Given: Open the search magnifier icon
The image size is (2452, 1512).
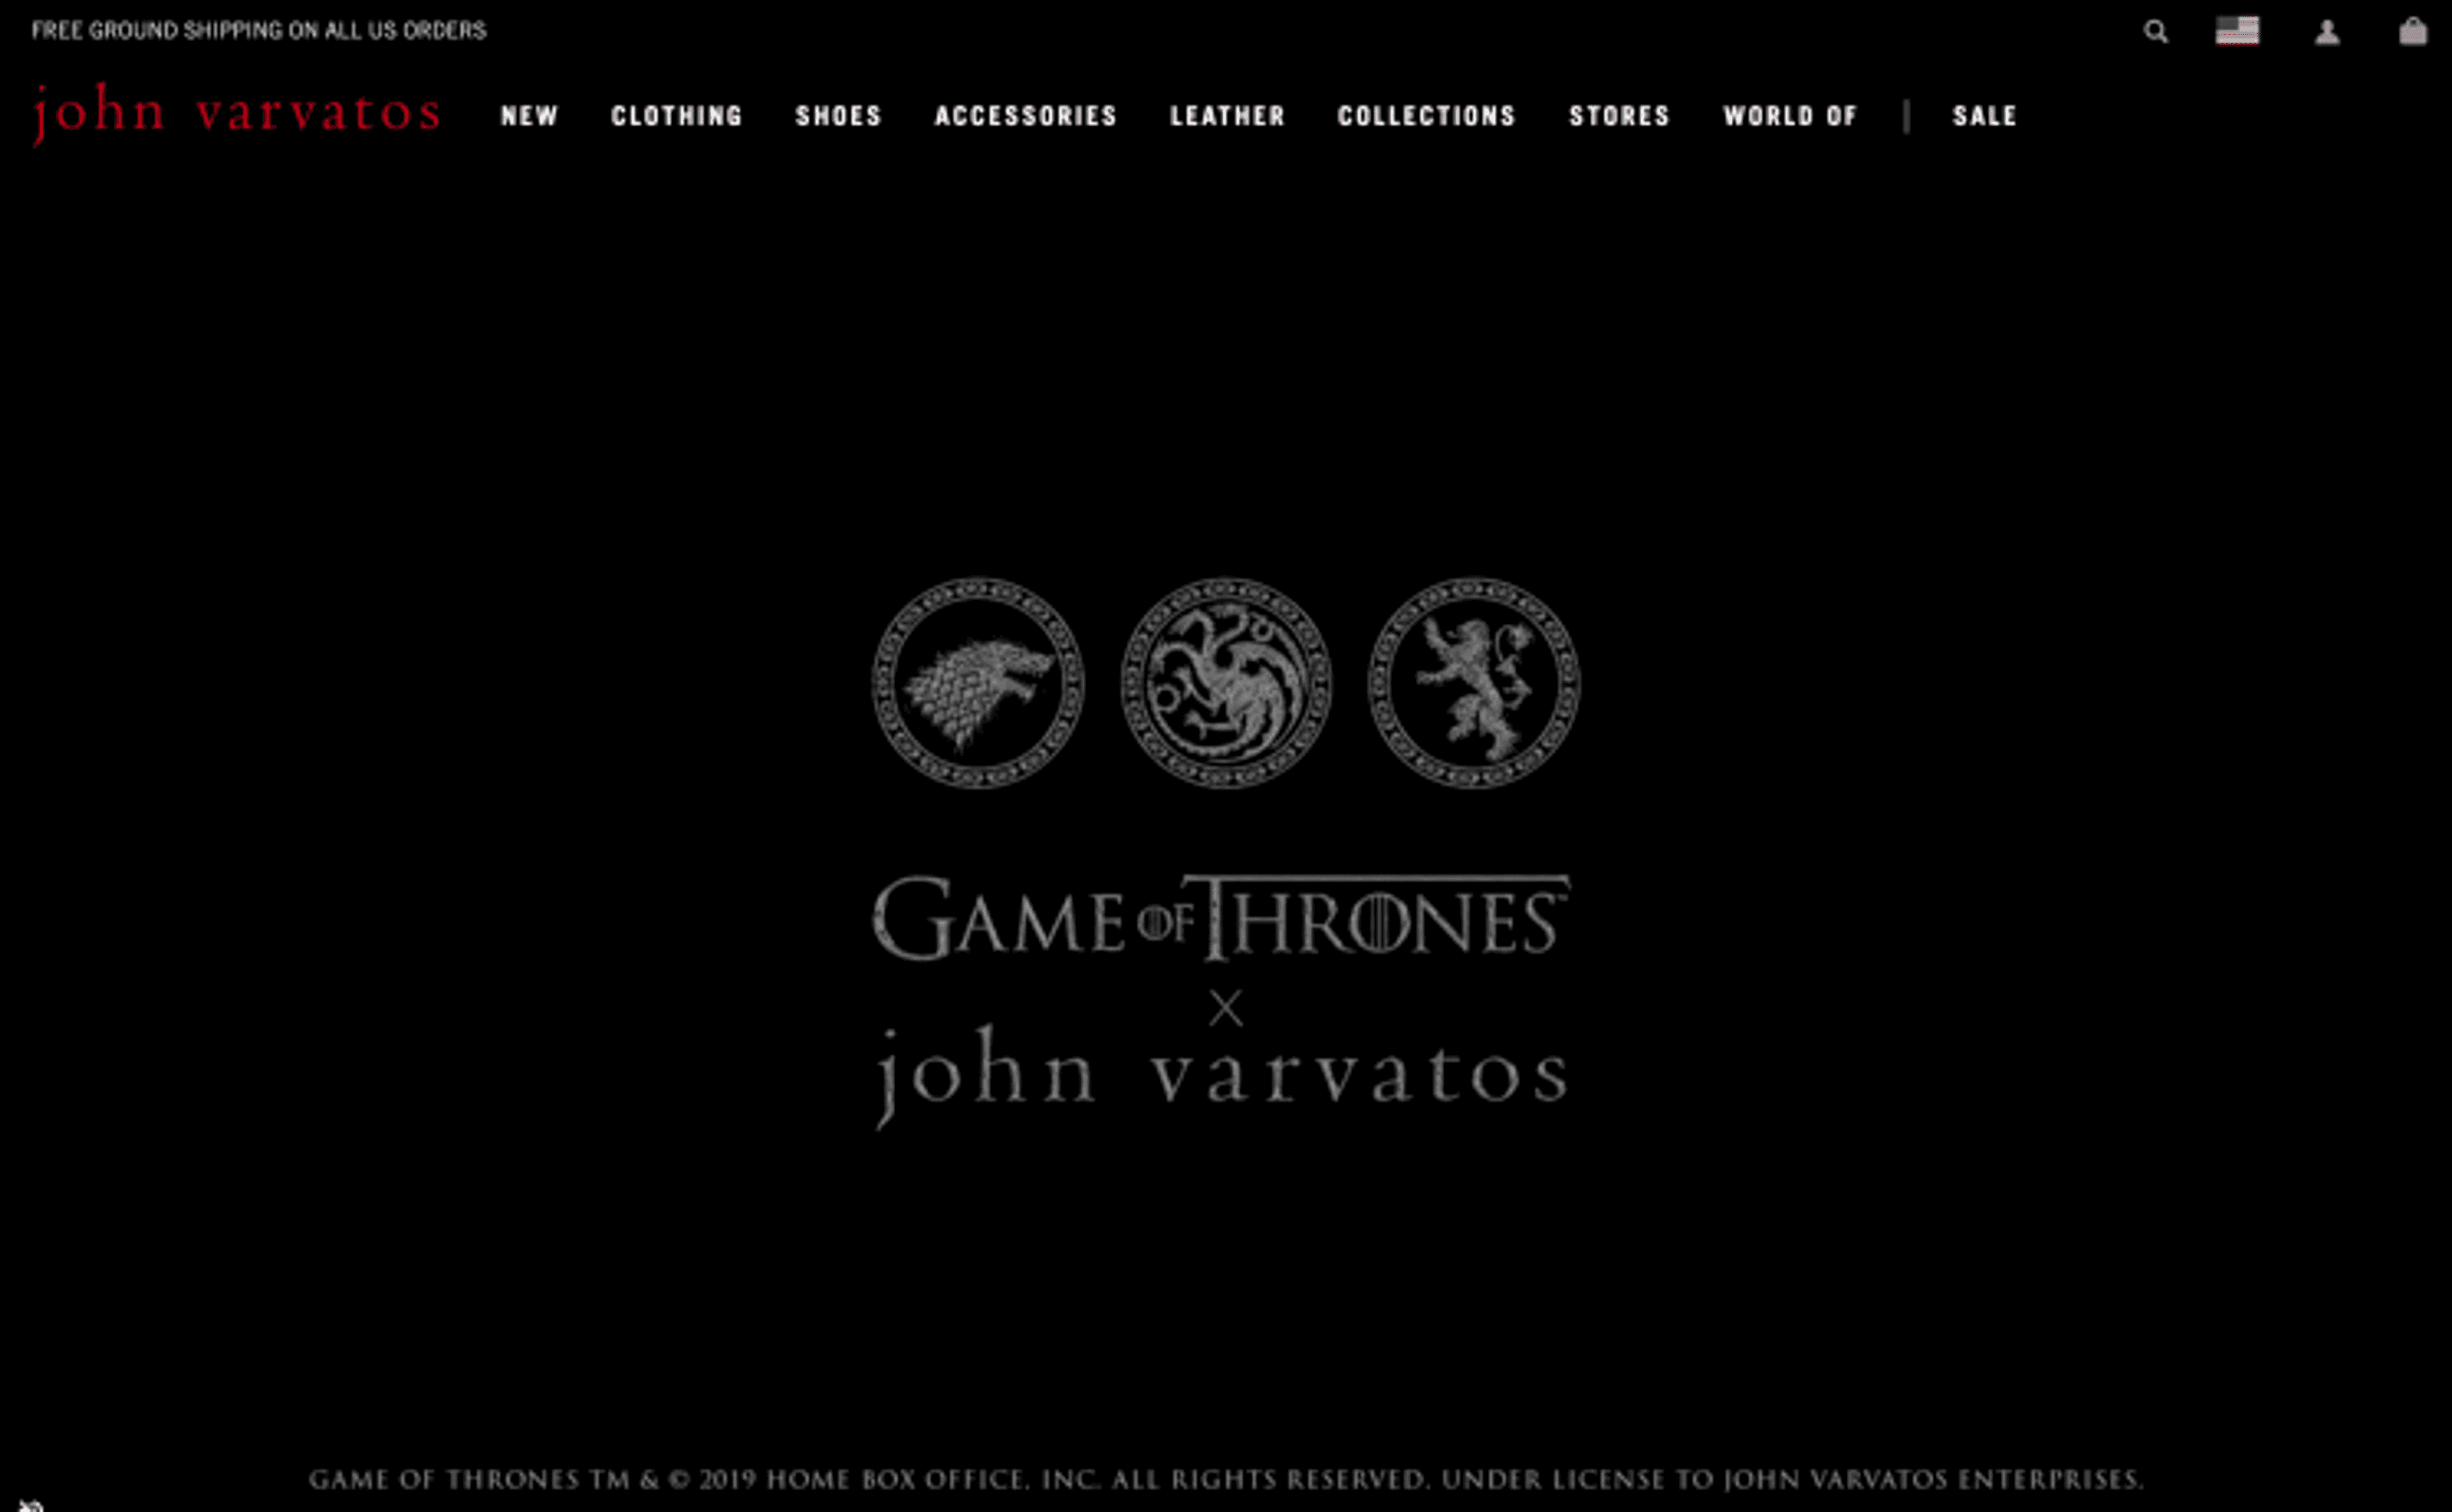Looking at the screenshot, I should (x=2155, y=32).
